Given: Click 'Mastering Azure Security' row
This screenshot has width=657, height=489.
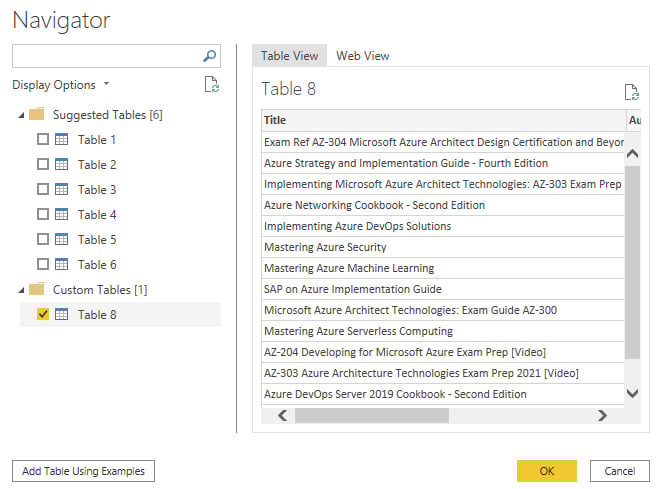Looking at the screenshot, I should pyautogui.click(x=443, y=247).
